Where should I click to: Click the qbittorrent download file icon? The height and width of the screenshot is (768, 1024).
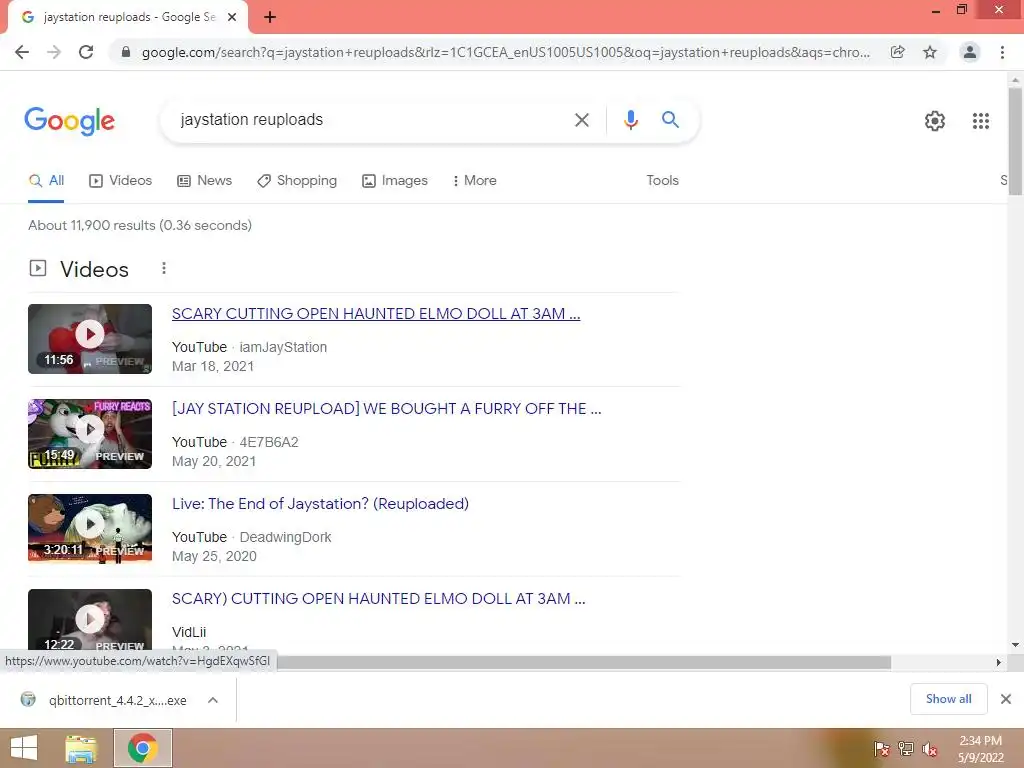pyautogui.click(x=28, y=699)
